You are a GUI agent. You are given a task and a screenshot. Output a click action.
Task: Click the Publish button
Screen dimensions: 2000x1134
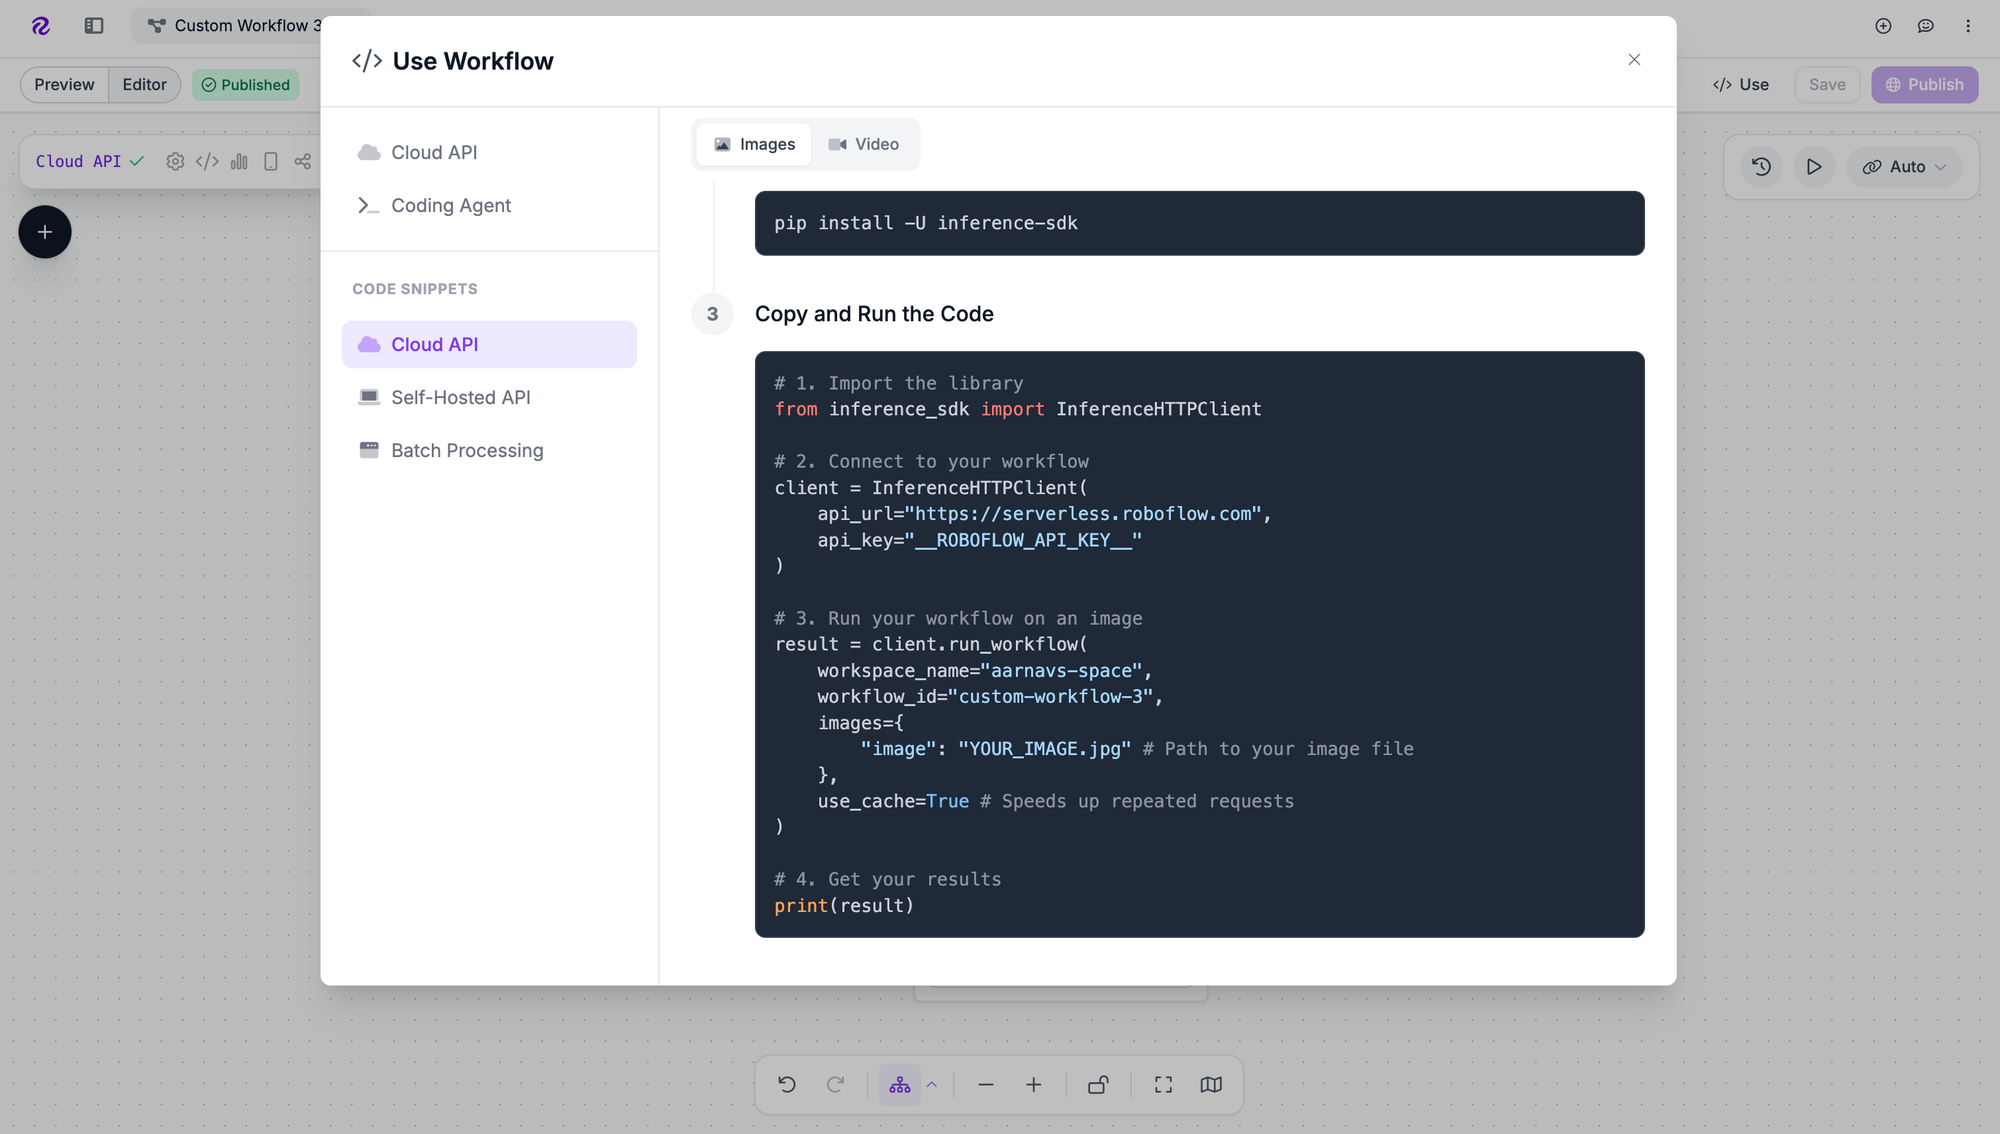pyautogui.click(x=1925, y=85)
